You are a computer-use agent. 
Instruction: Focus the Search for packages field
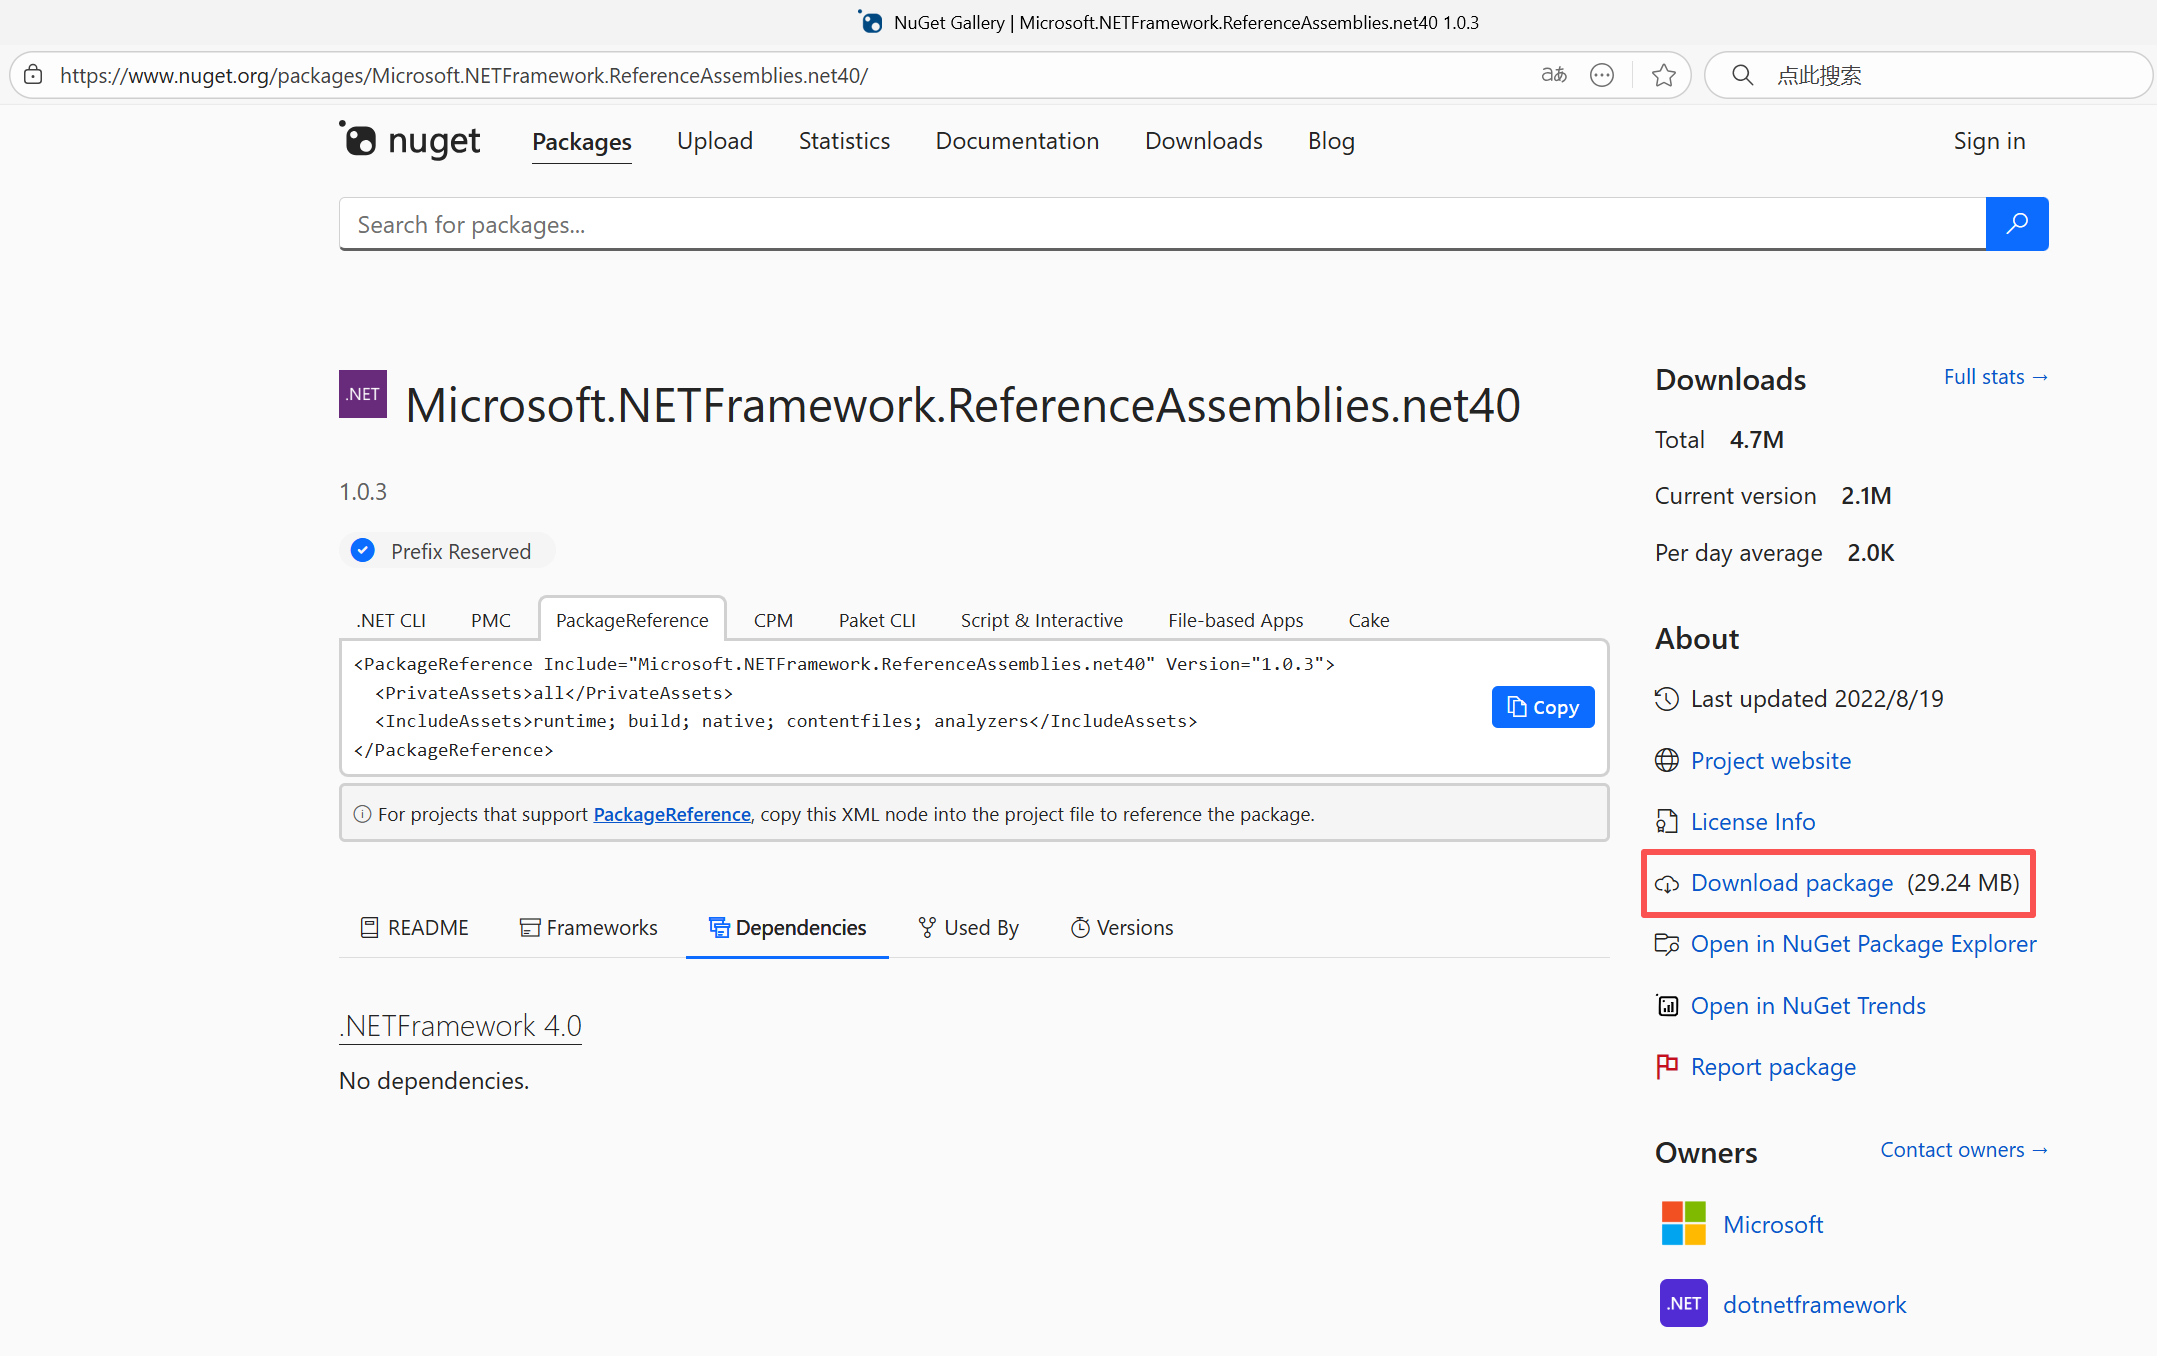(1160, 224)
